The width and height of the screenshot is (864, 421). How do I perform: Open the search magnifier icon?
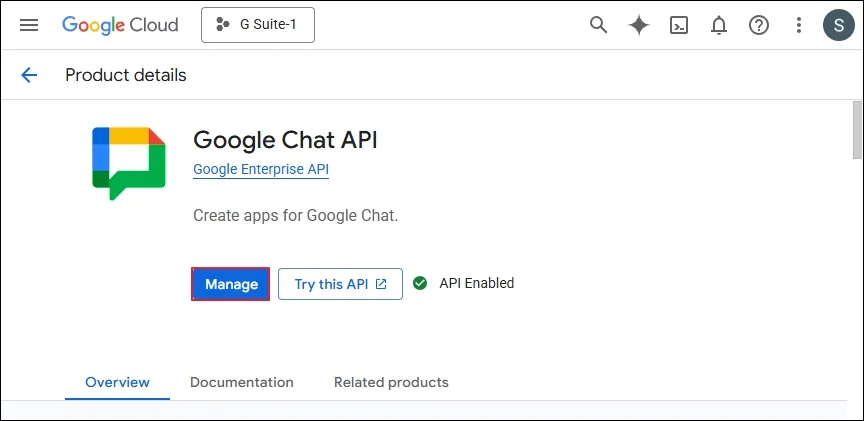tap(598, 25)
